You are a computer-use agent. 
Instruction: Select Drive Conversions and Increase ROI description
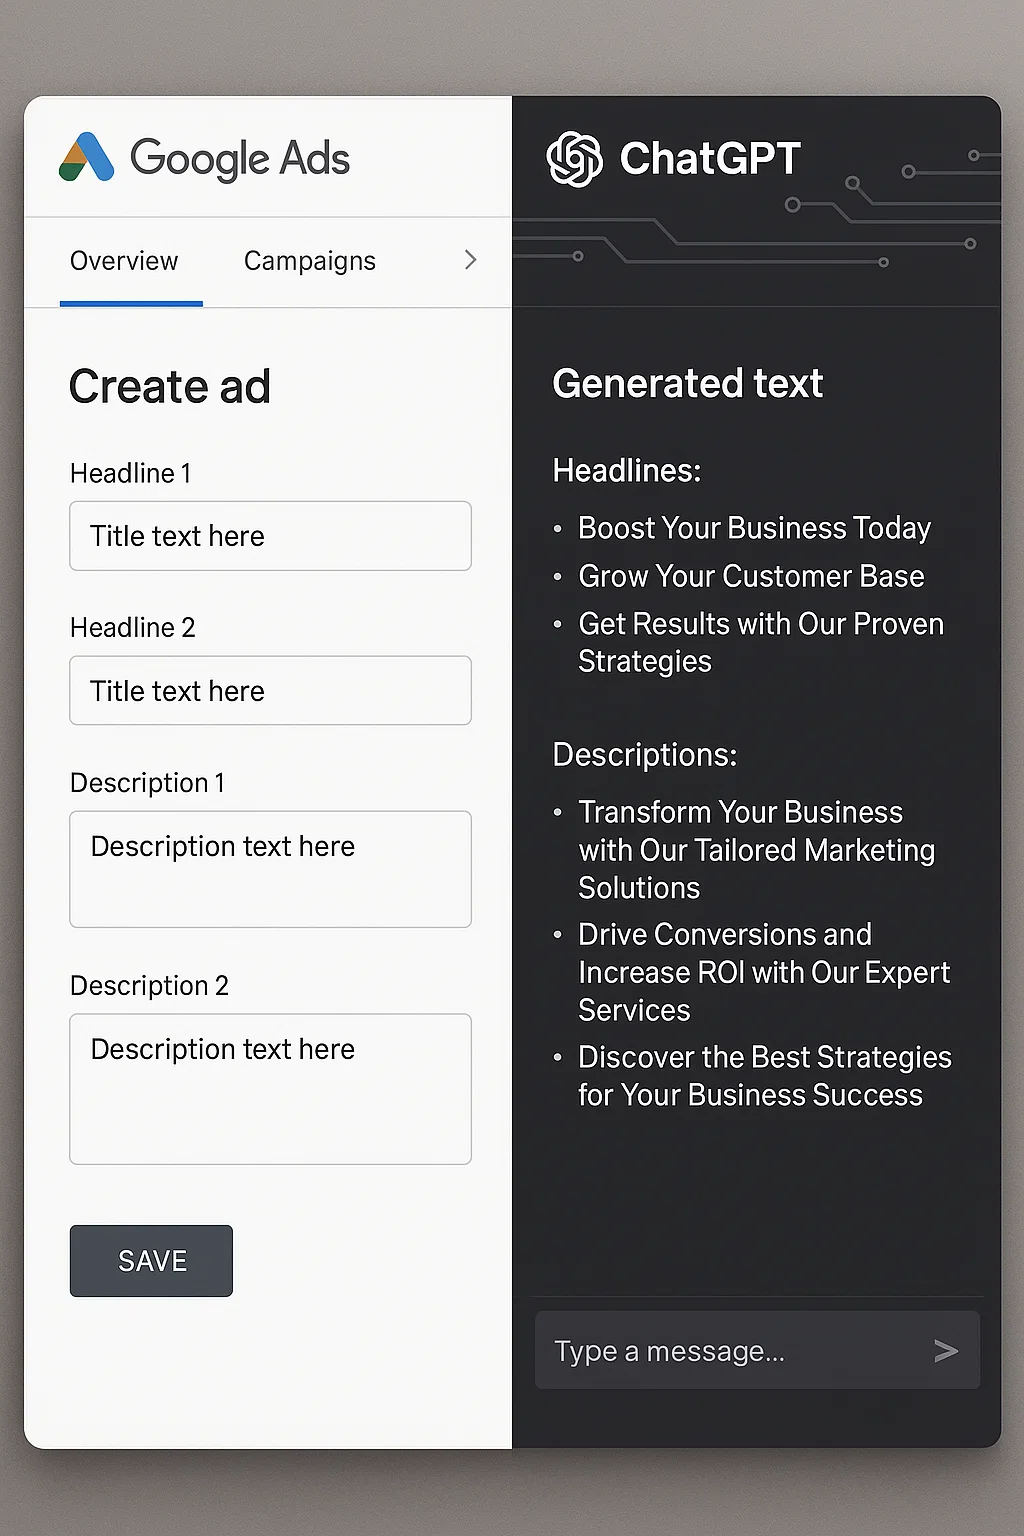tap(764, 972)
